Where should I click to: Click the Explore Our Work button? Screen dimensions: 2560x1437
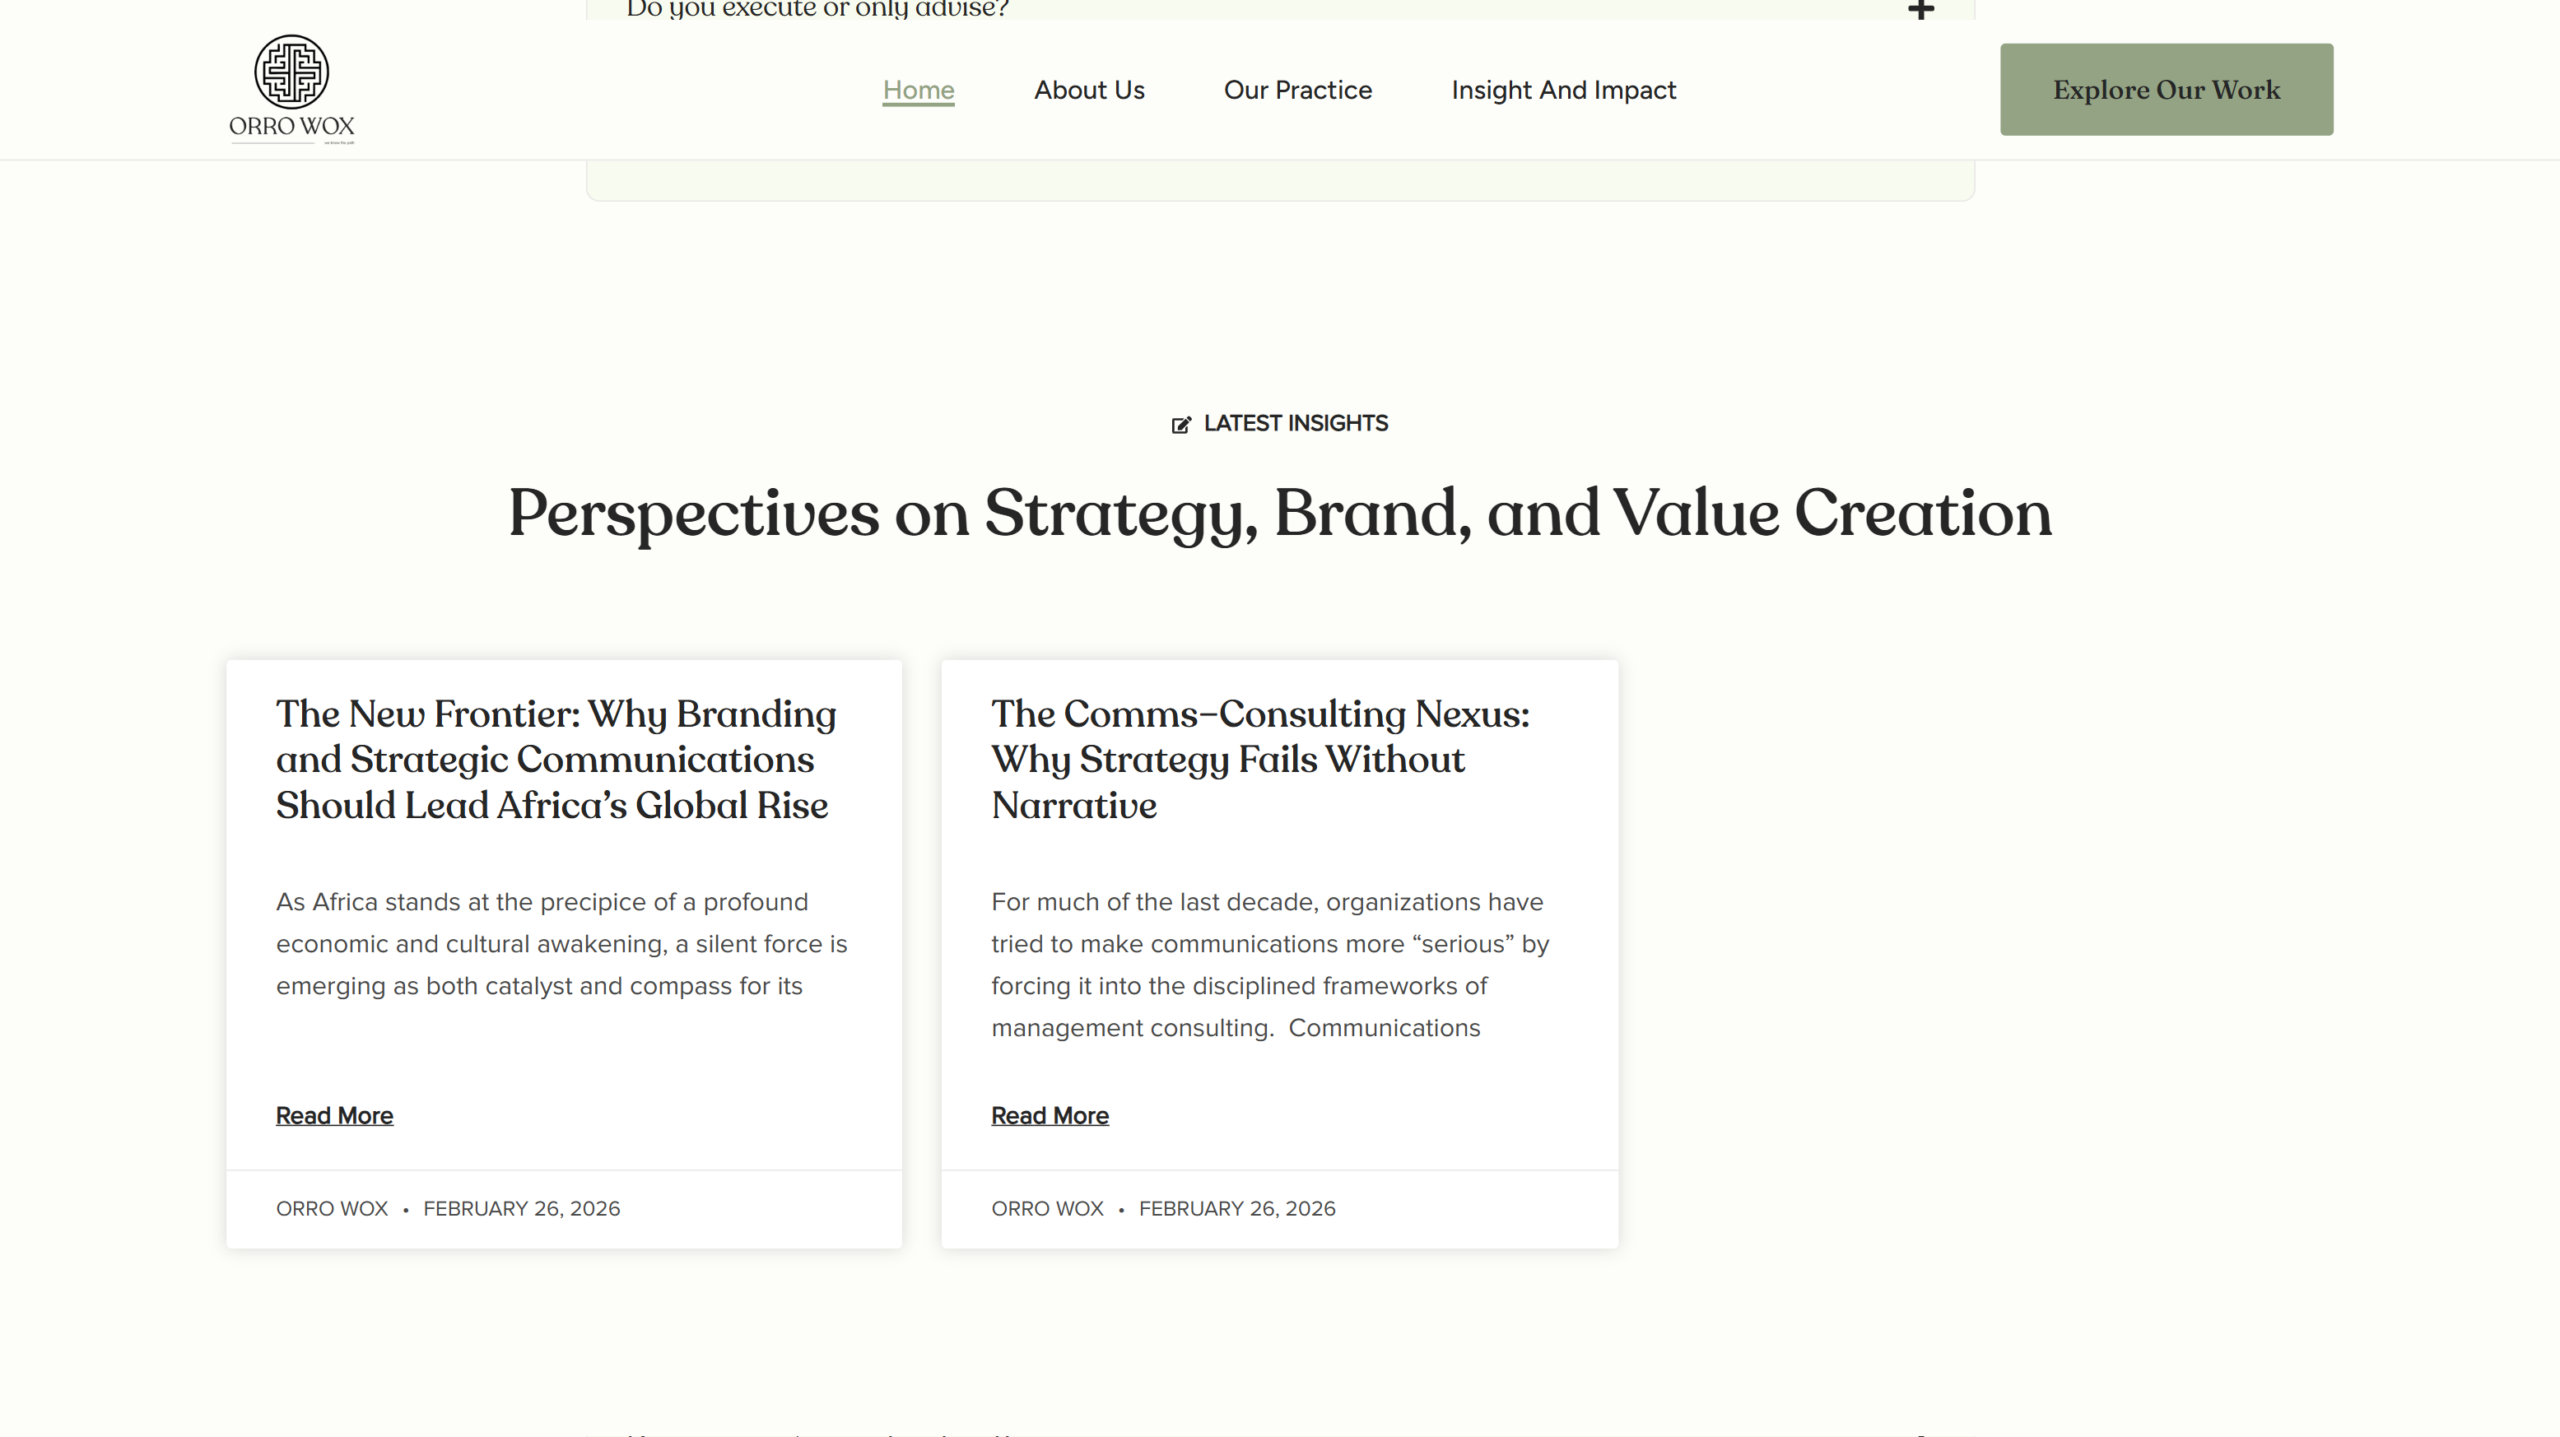(x=2166, y=89)
